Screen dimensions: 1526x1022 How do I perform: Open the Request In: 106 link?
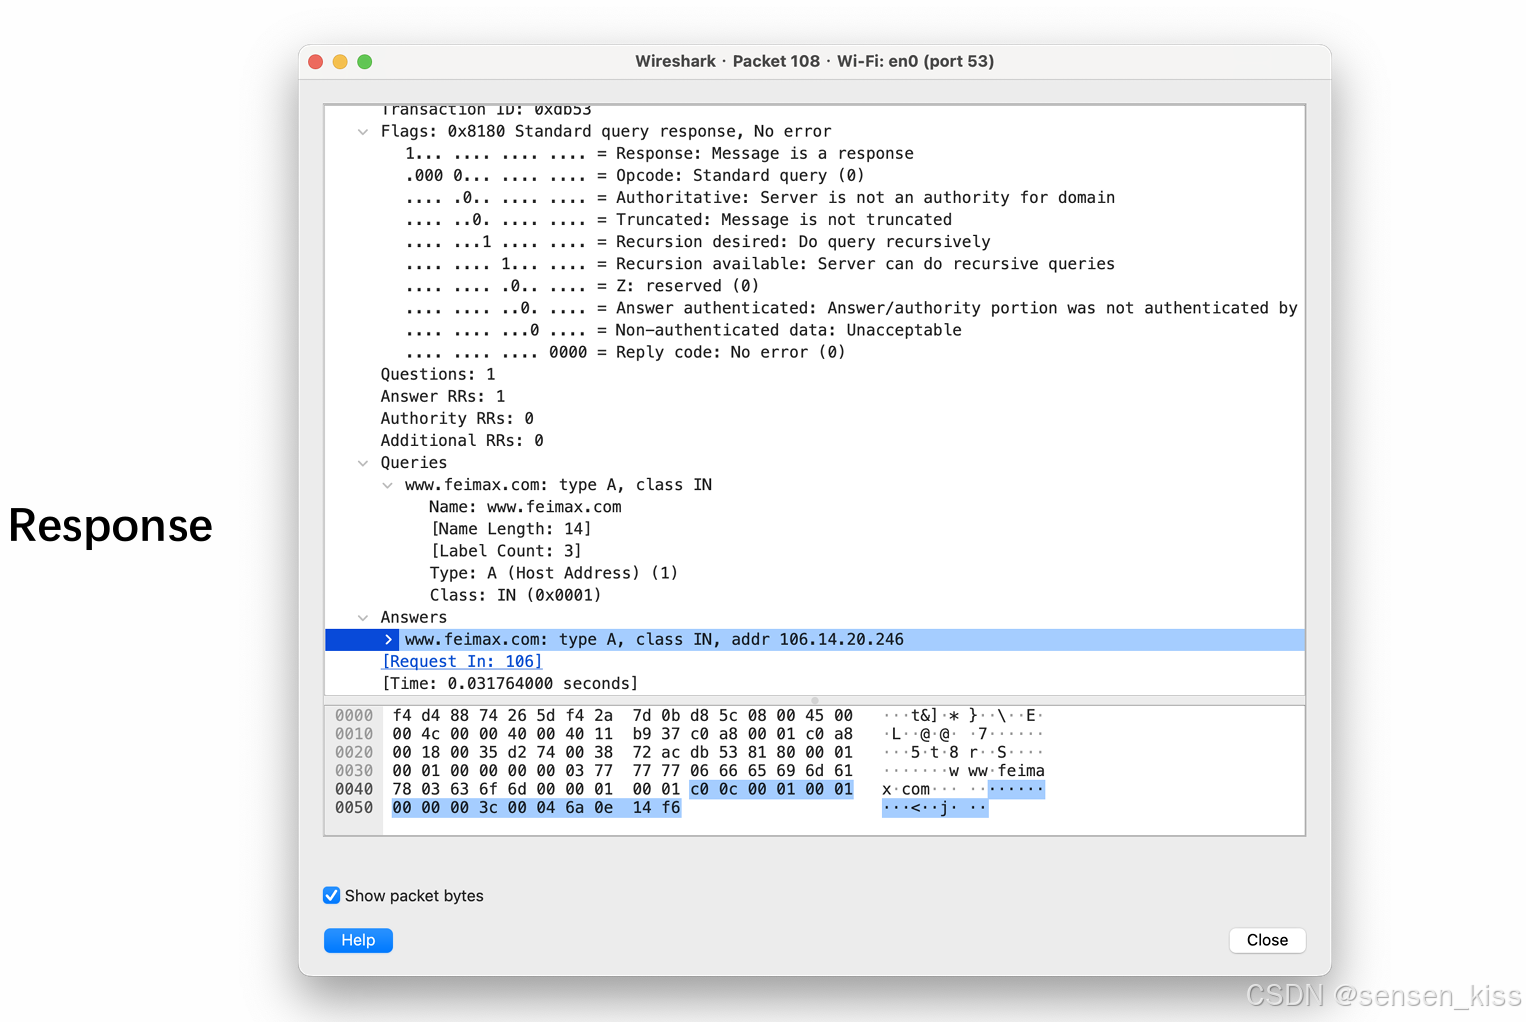tap(462, 662)
